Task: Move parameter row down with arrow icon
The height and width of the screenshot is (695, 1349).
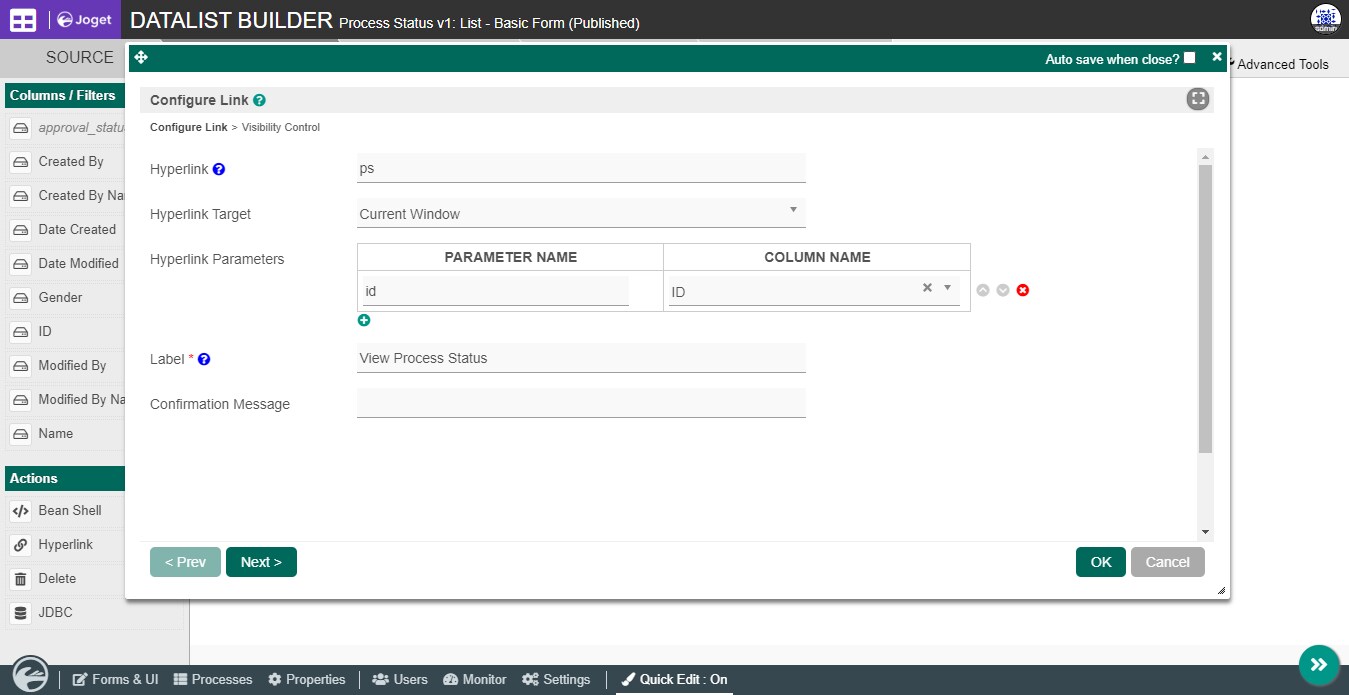Action: (x=1003, y=290)
